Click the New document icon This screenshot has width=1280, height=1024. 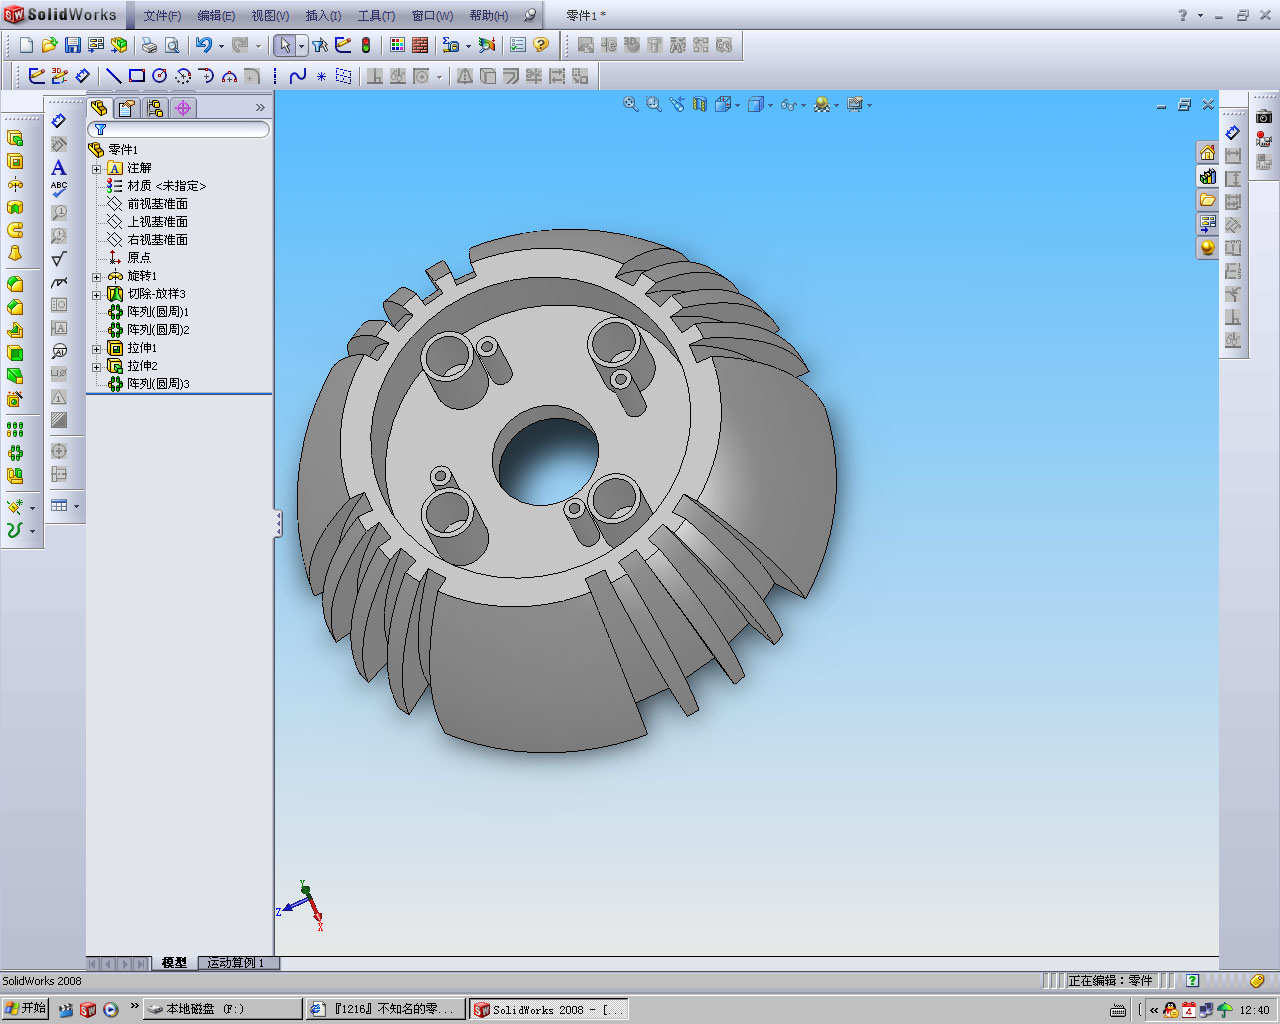tap(26, 45)
